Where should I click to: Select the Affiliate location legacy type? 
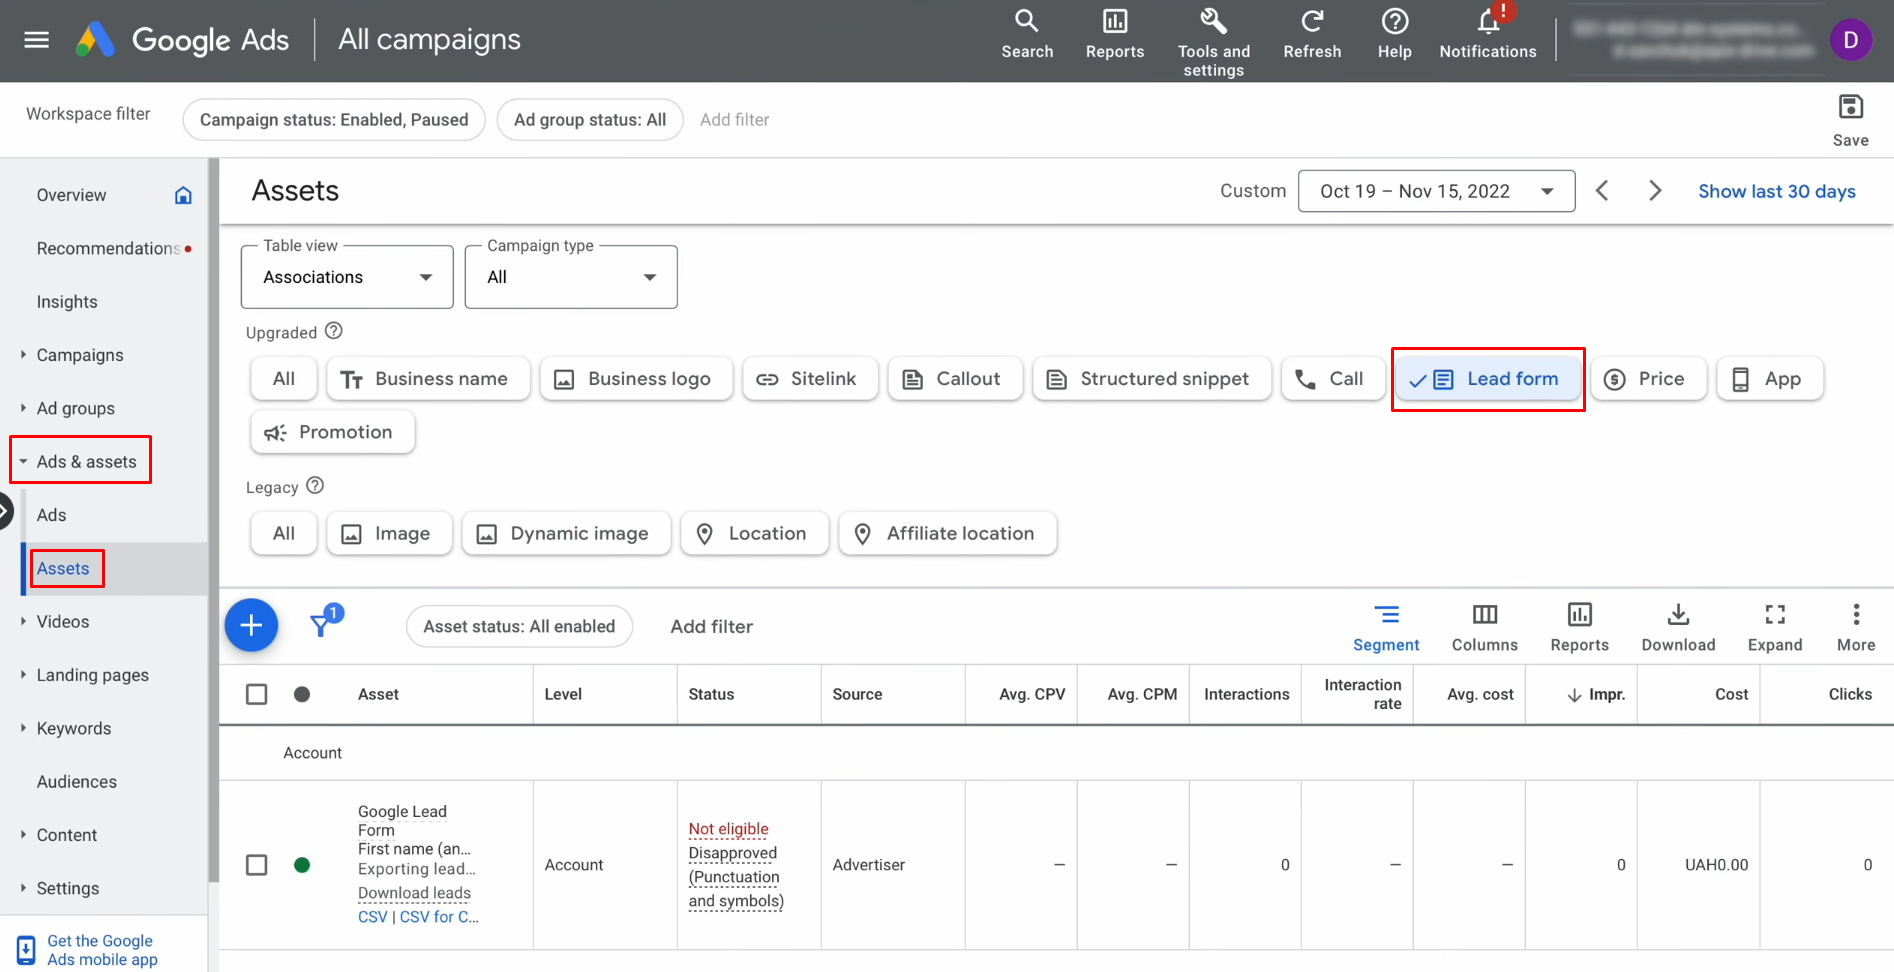[x=947, y=533]
